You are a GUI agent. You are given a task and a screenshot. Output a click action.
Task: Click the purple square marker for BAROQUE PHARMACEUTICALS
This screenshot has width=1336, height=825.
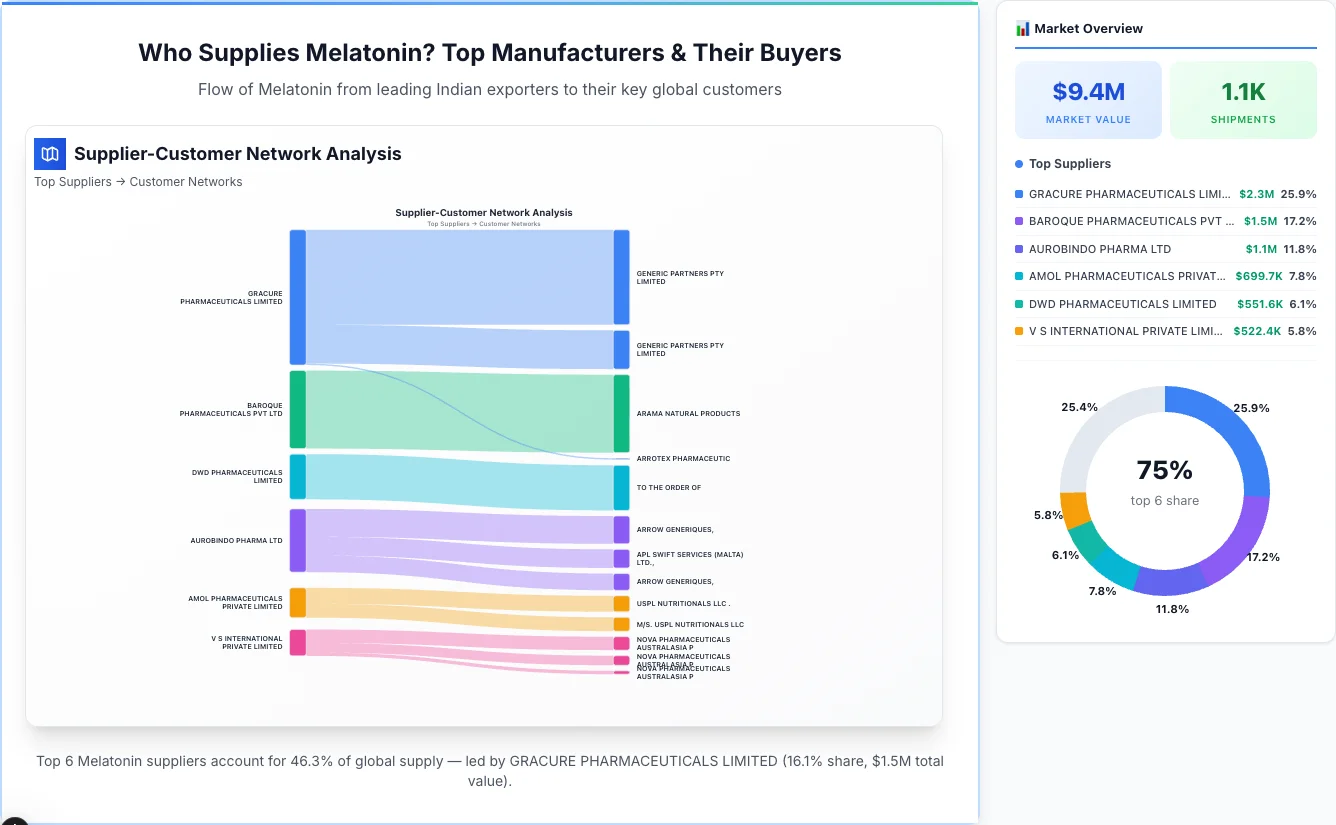tap(1020, 221)
